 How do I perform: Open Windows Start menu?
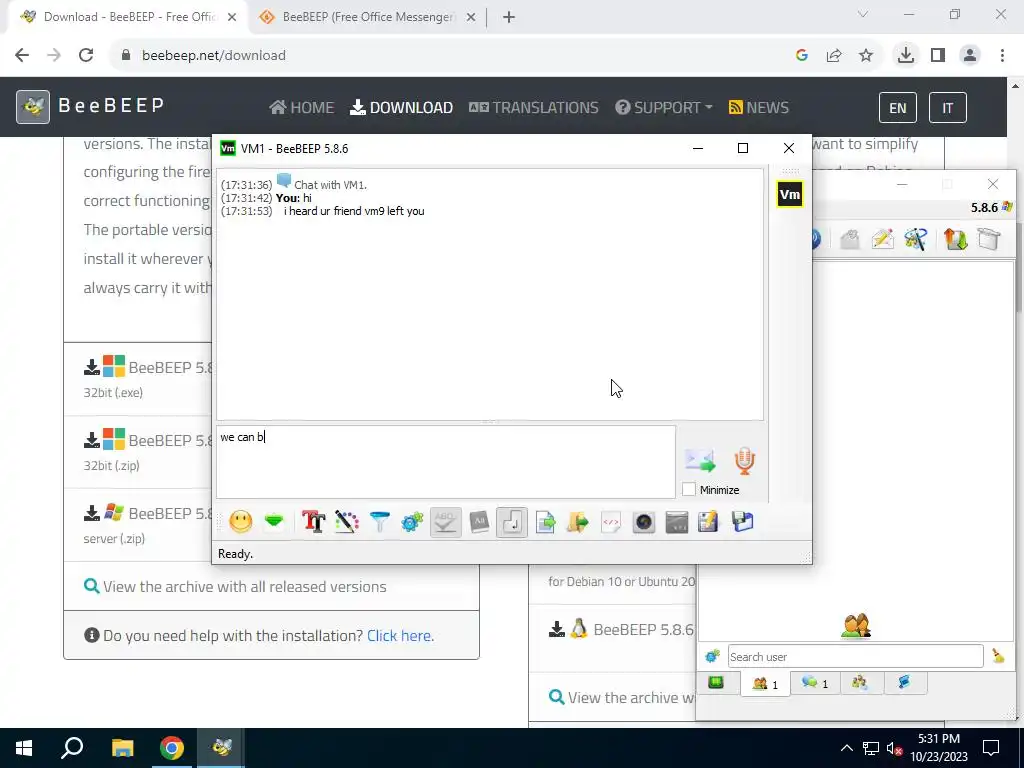coord(24,748)
